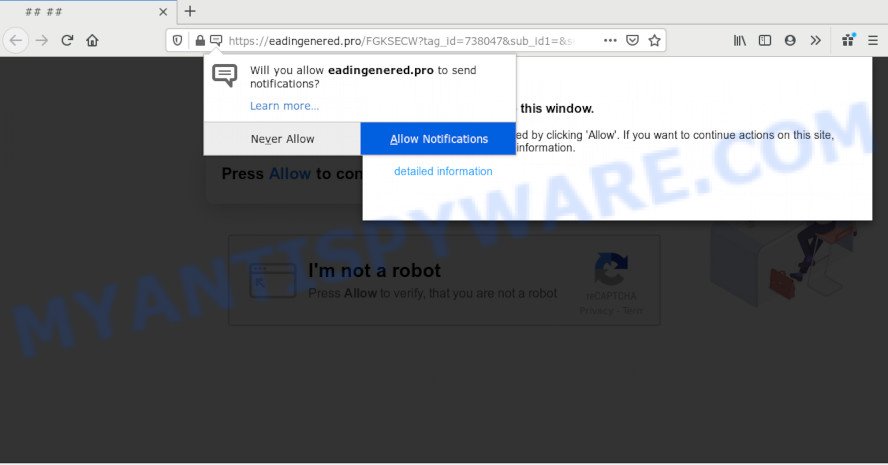Choose Never Allow for notifications
The image size is (888, 465).
[x=282, y=139]
